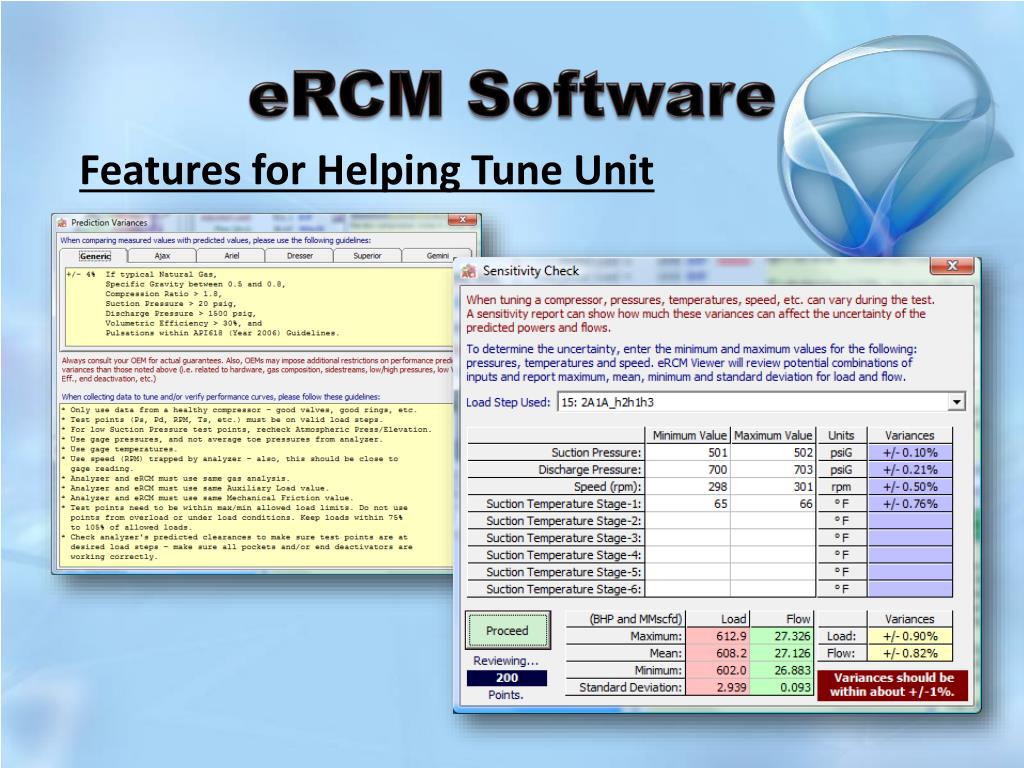Switch to the Ajax tab
This screenshot has height=768, width=1024.
tap(162, 256)
